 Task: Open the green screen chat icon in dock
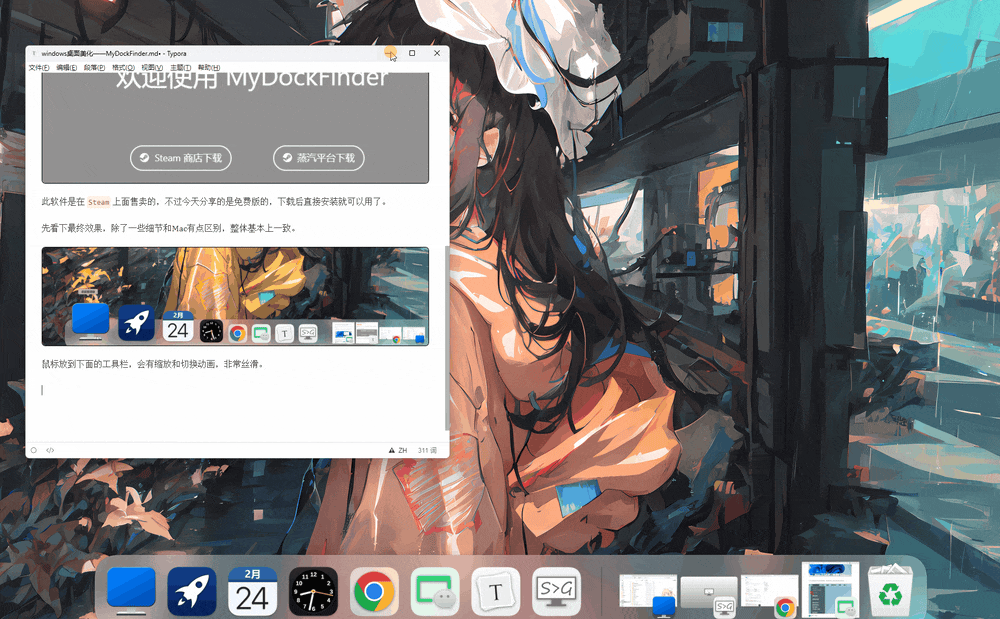(x=435, y=591)
